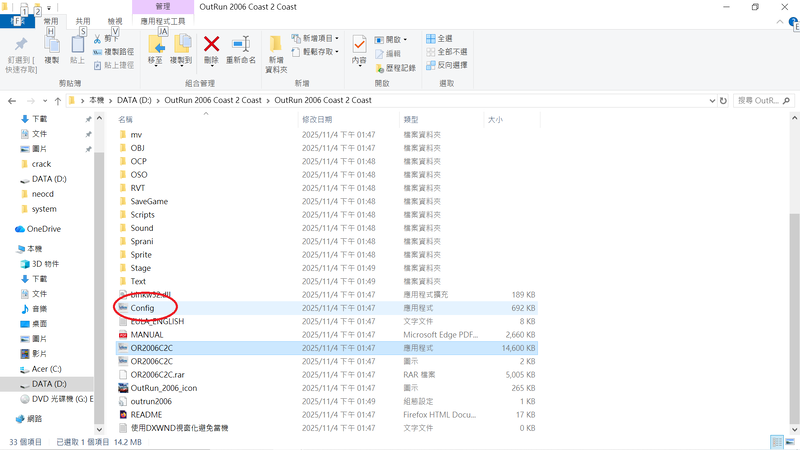This screenshot has height=450, width=800.
Task: Click the Rename icon
Action: click(x=241, y=44)
